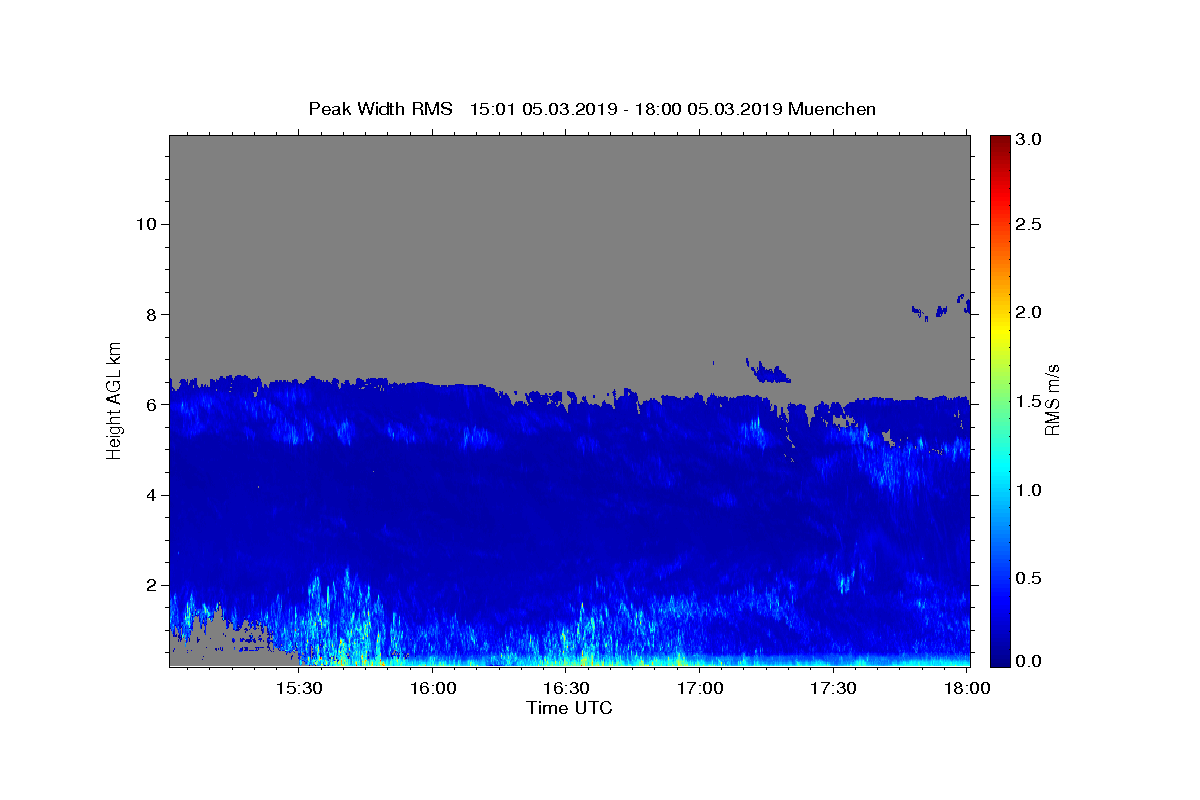
Task: Click the dark red top of colorbar
Action: 999,143
